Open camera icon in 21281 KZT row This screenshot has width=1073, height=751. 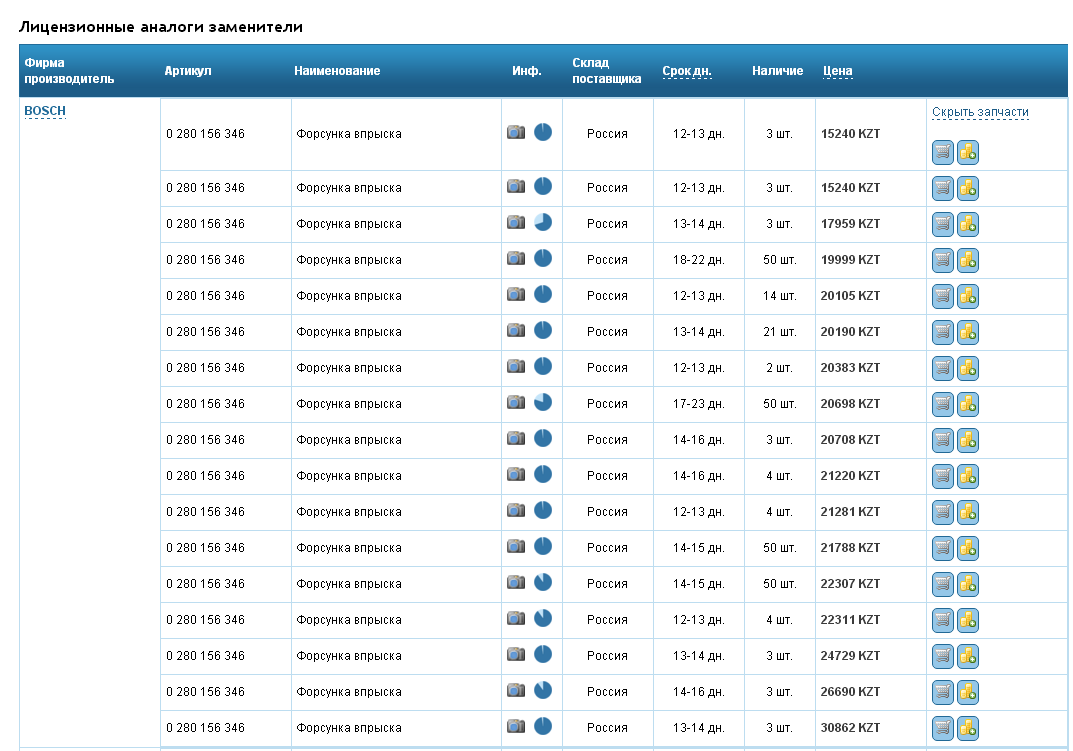(x=516, y=510)
